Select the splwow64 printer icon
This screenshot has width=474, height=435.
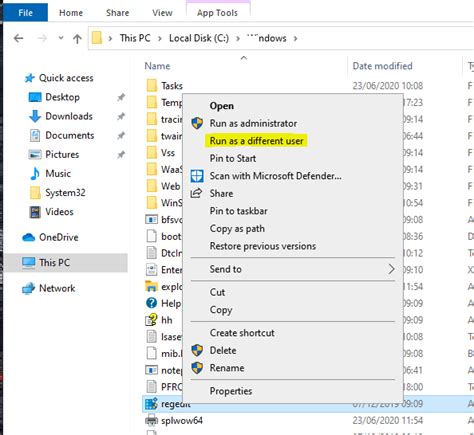tap(151, 420)
